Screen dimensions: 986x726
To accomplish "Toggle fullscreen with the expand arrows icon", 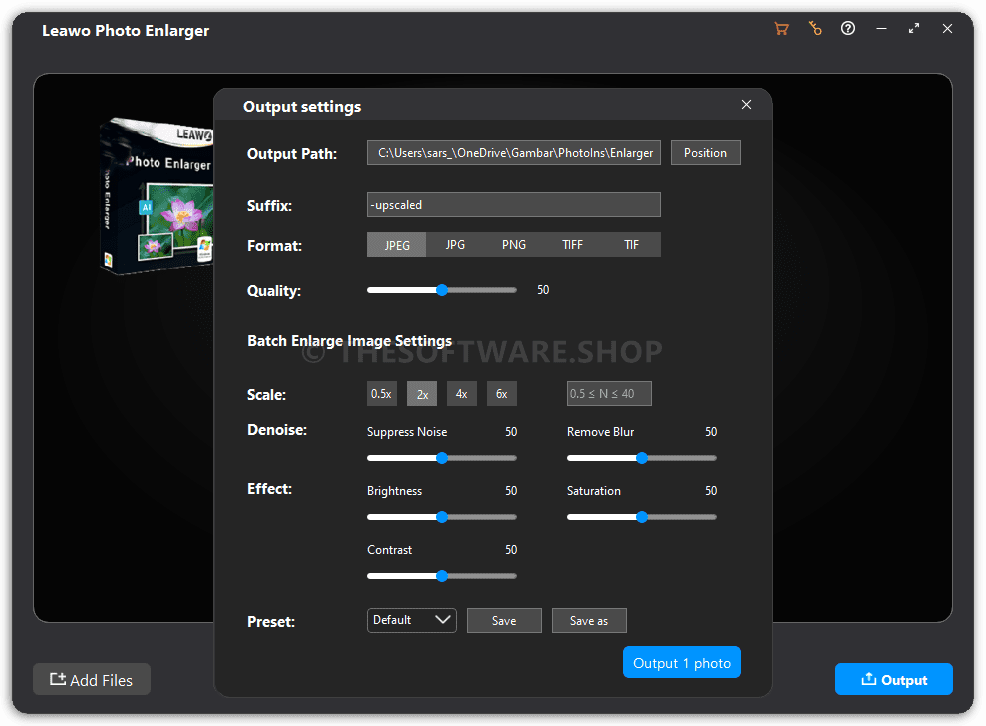I will coord(914,28).
